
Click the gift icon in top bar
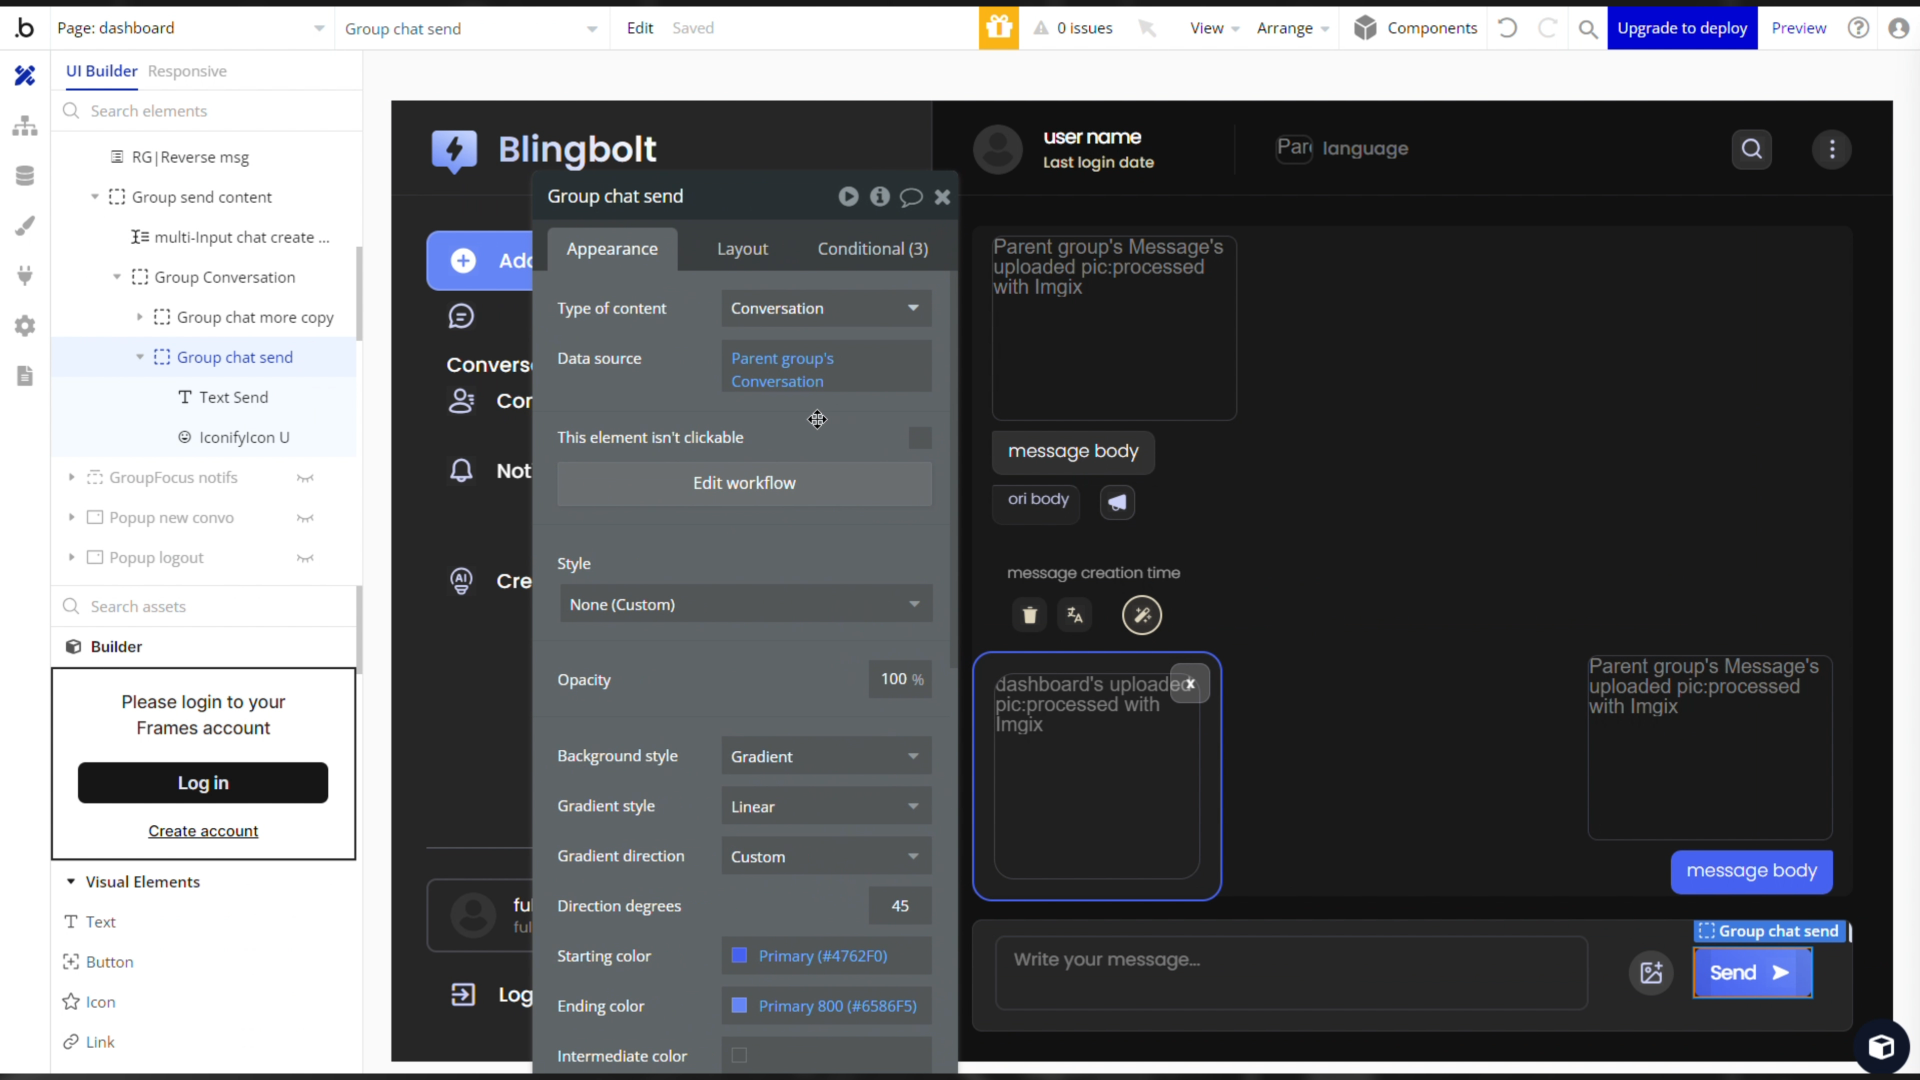click(x=998, y=28)
